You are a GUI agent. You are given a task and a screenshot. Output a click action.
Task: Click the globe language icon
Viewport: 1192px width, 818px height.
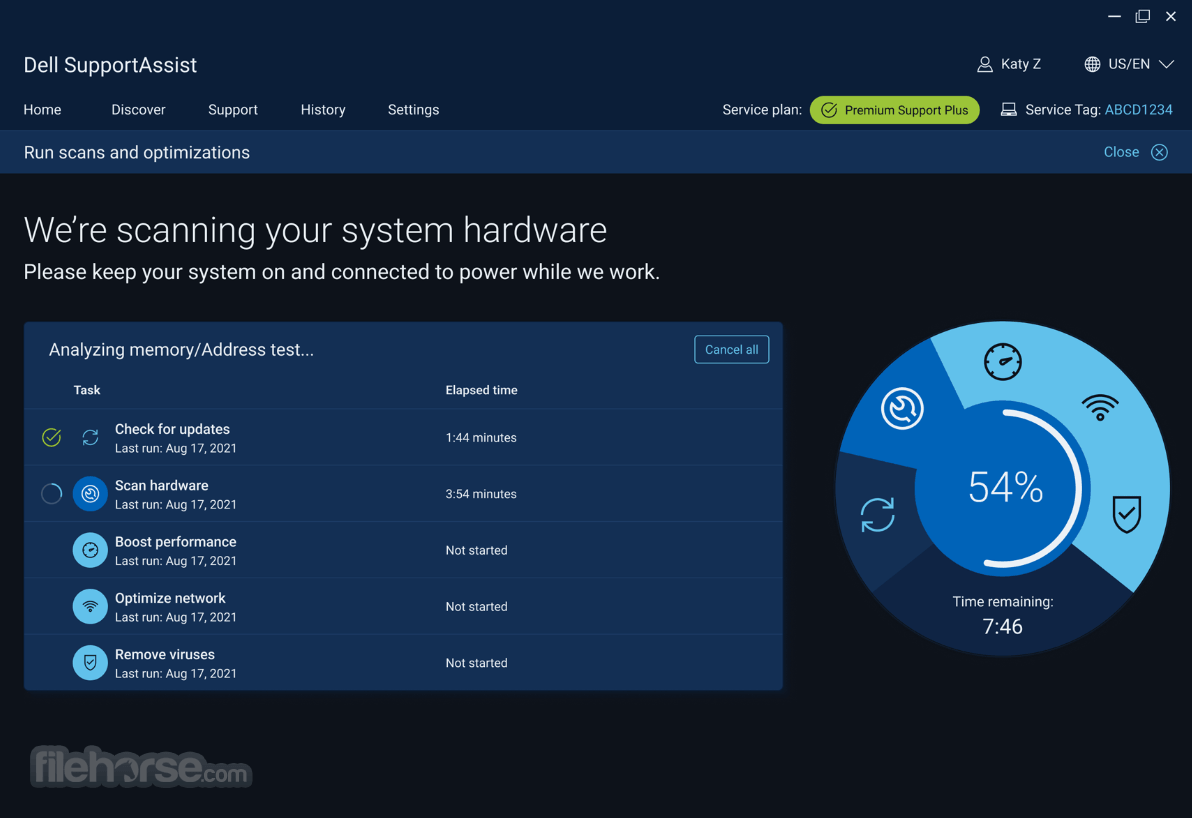point(1092,65)
